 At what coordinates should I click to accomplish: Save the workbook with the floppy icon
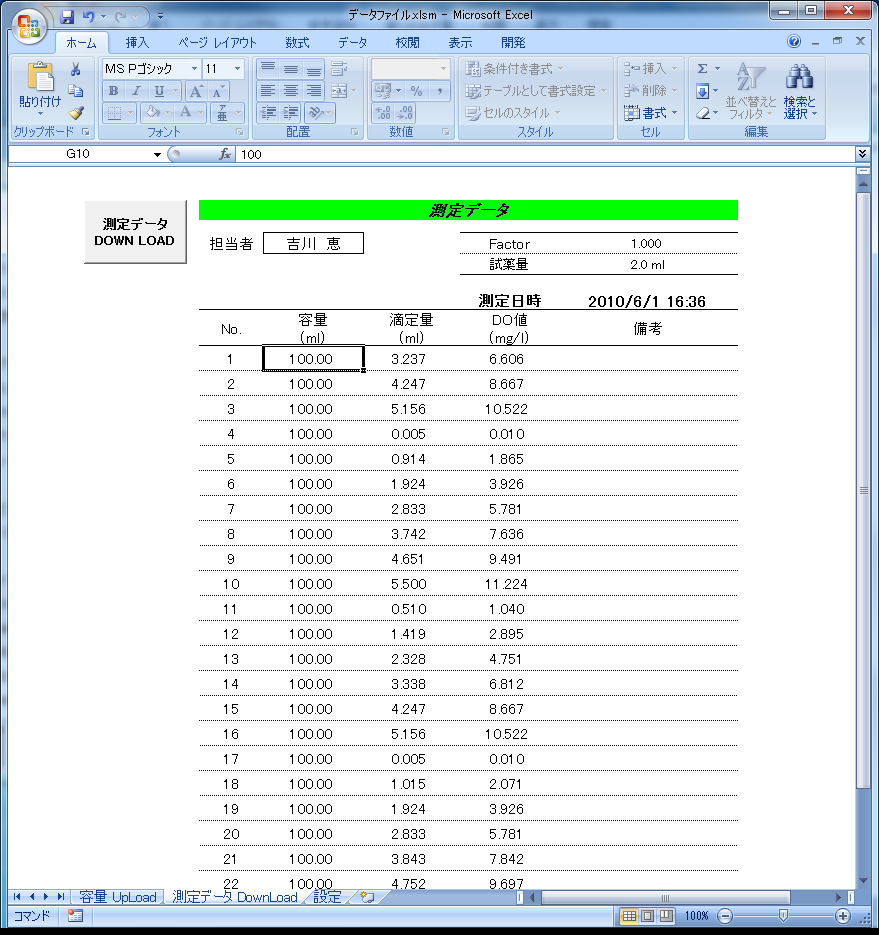pos(67,16)
